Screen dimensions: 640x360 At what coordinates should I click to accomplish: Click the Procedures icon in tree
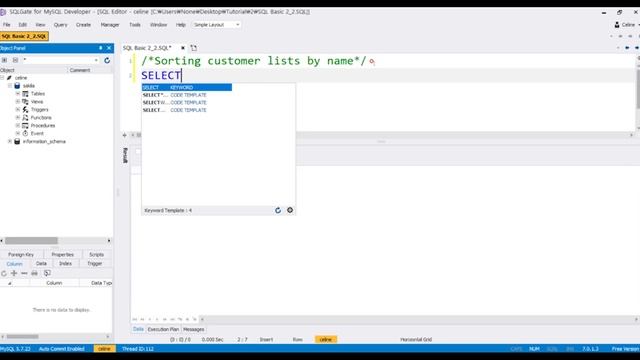(x=25, y=126)
